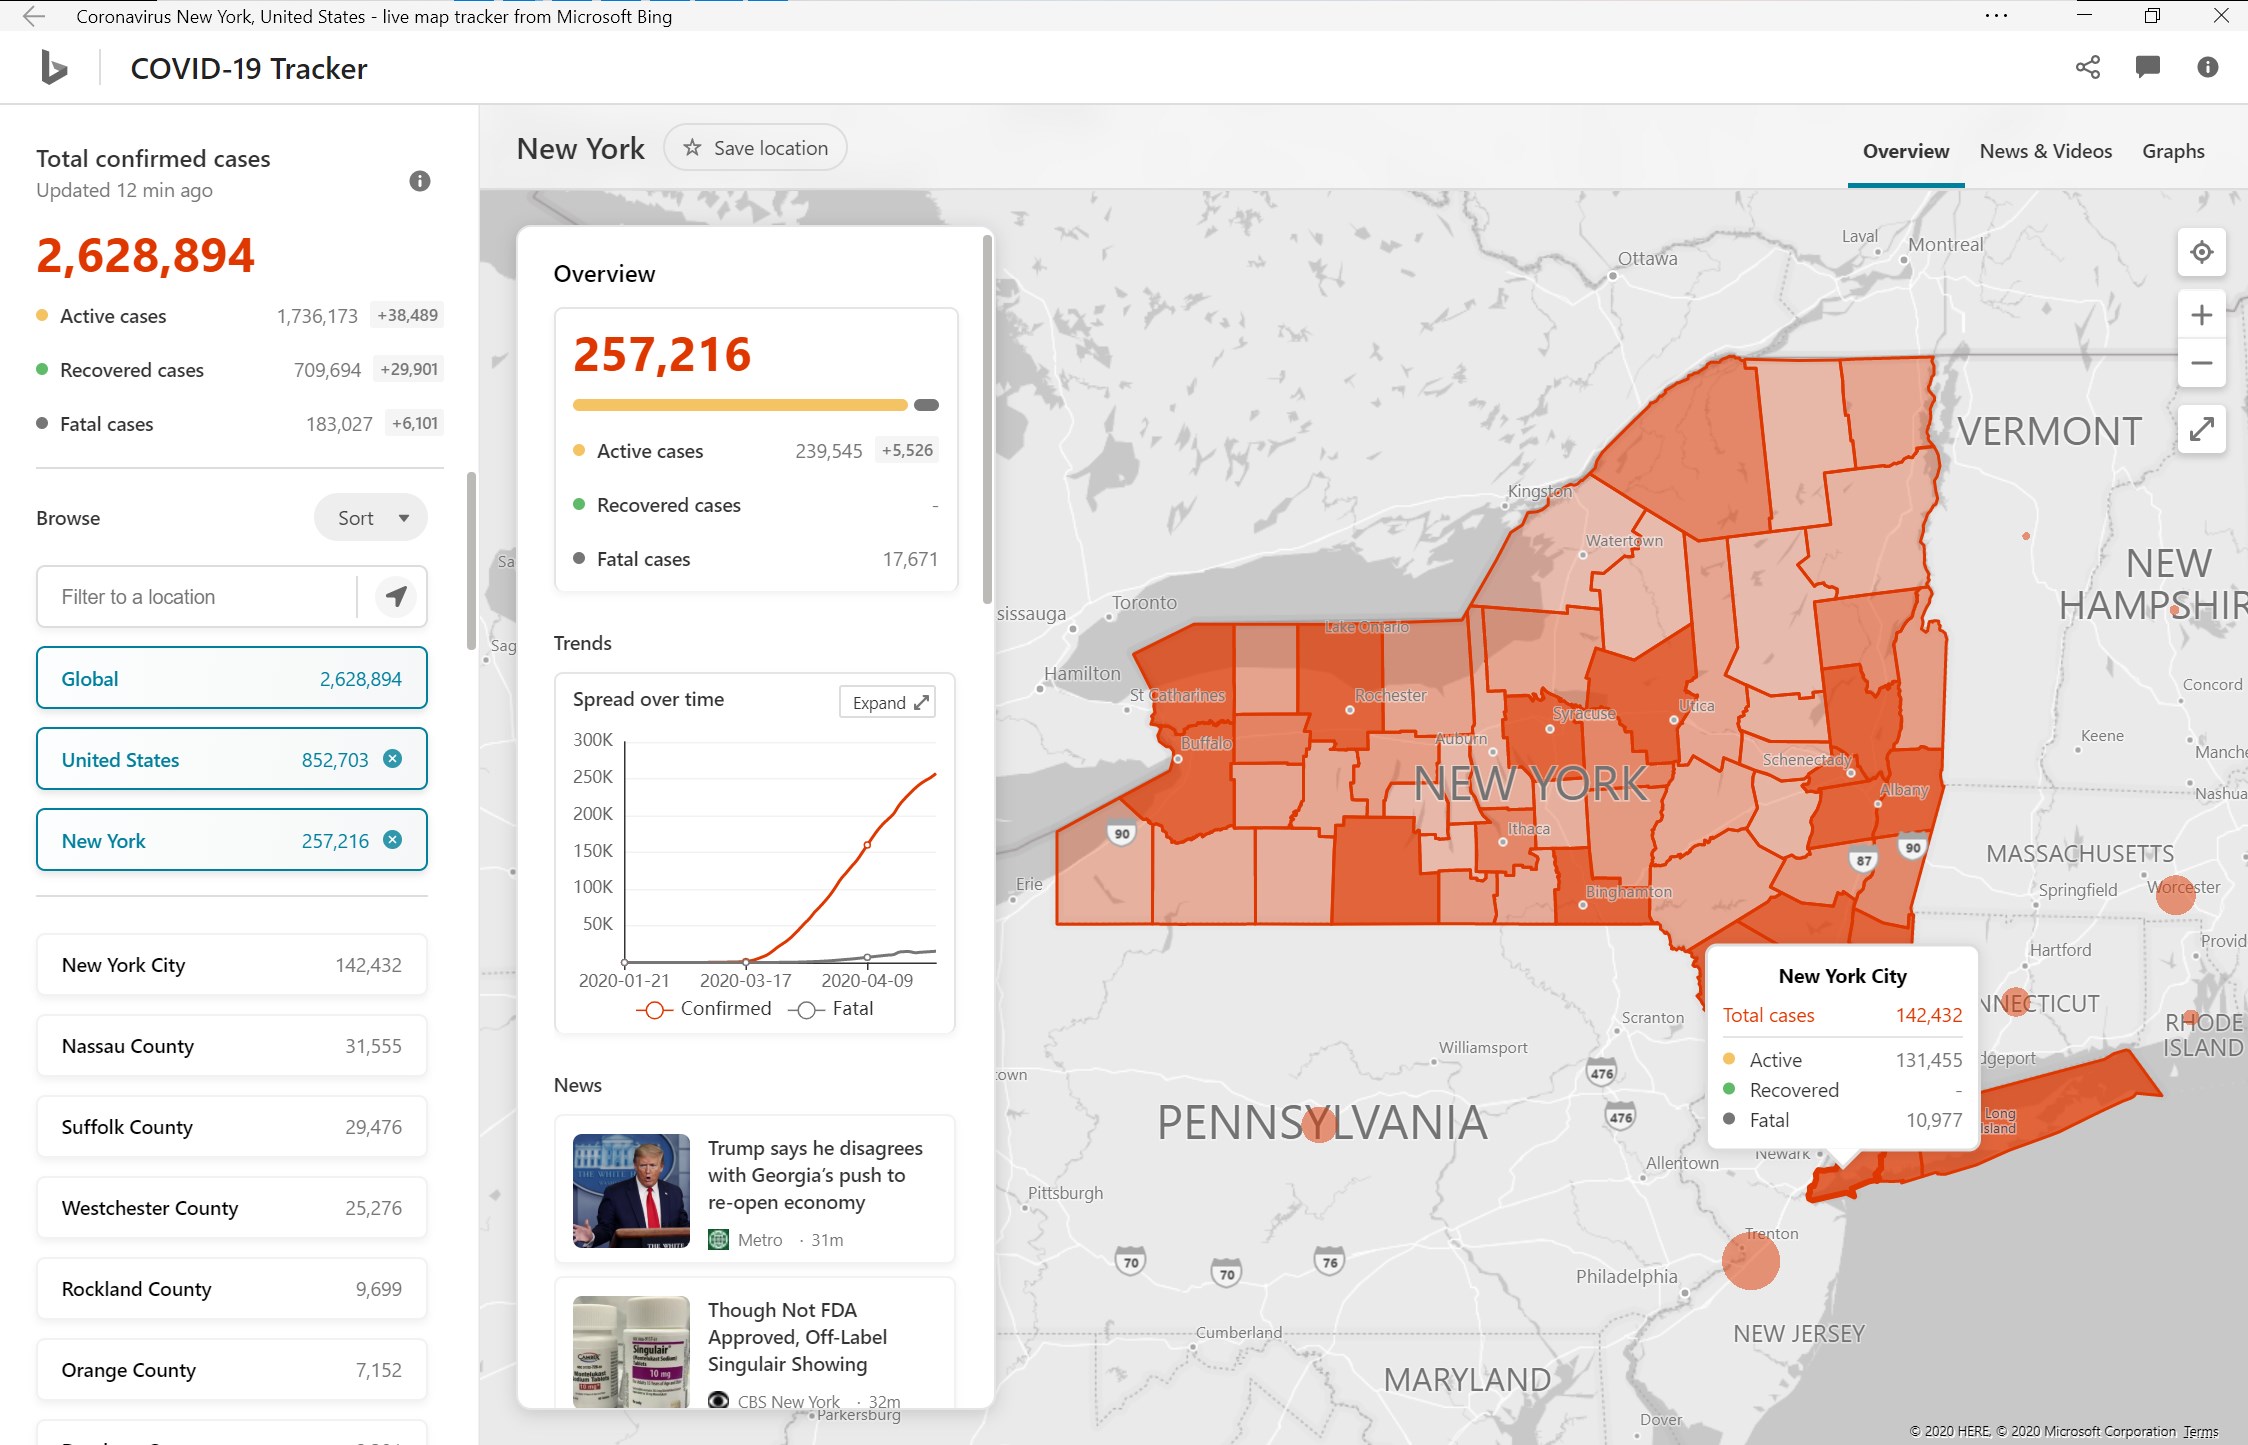The width and height of the screenshot is (2248, 1445).
Task: Switch to the News & Videos tab
Action: tap(2045, 151)
